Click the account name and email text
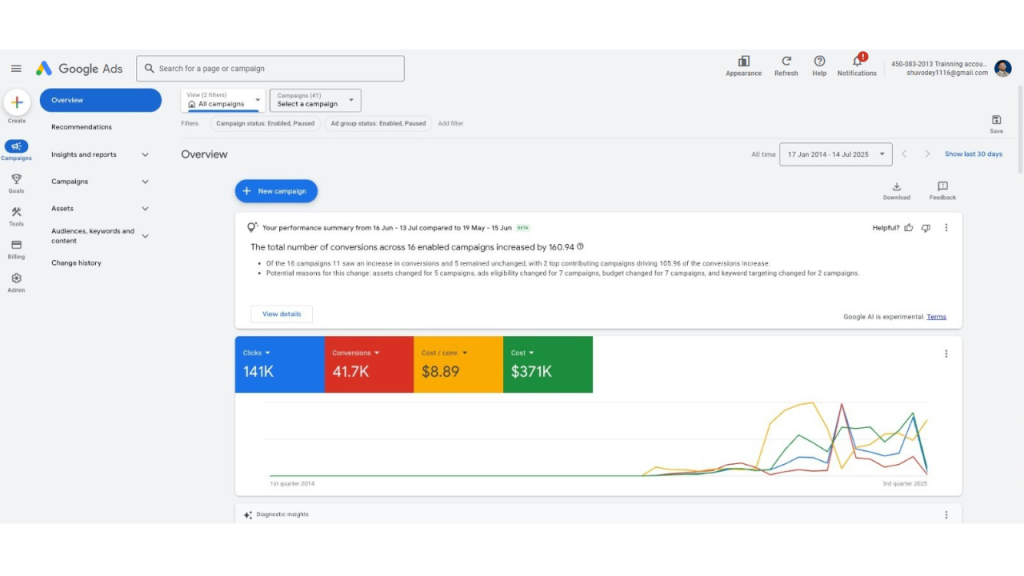1024x576 pixels. pyautogui.click(x=939, y=69)
